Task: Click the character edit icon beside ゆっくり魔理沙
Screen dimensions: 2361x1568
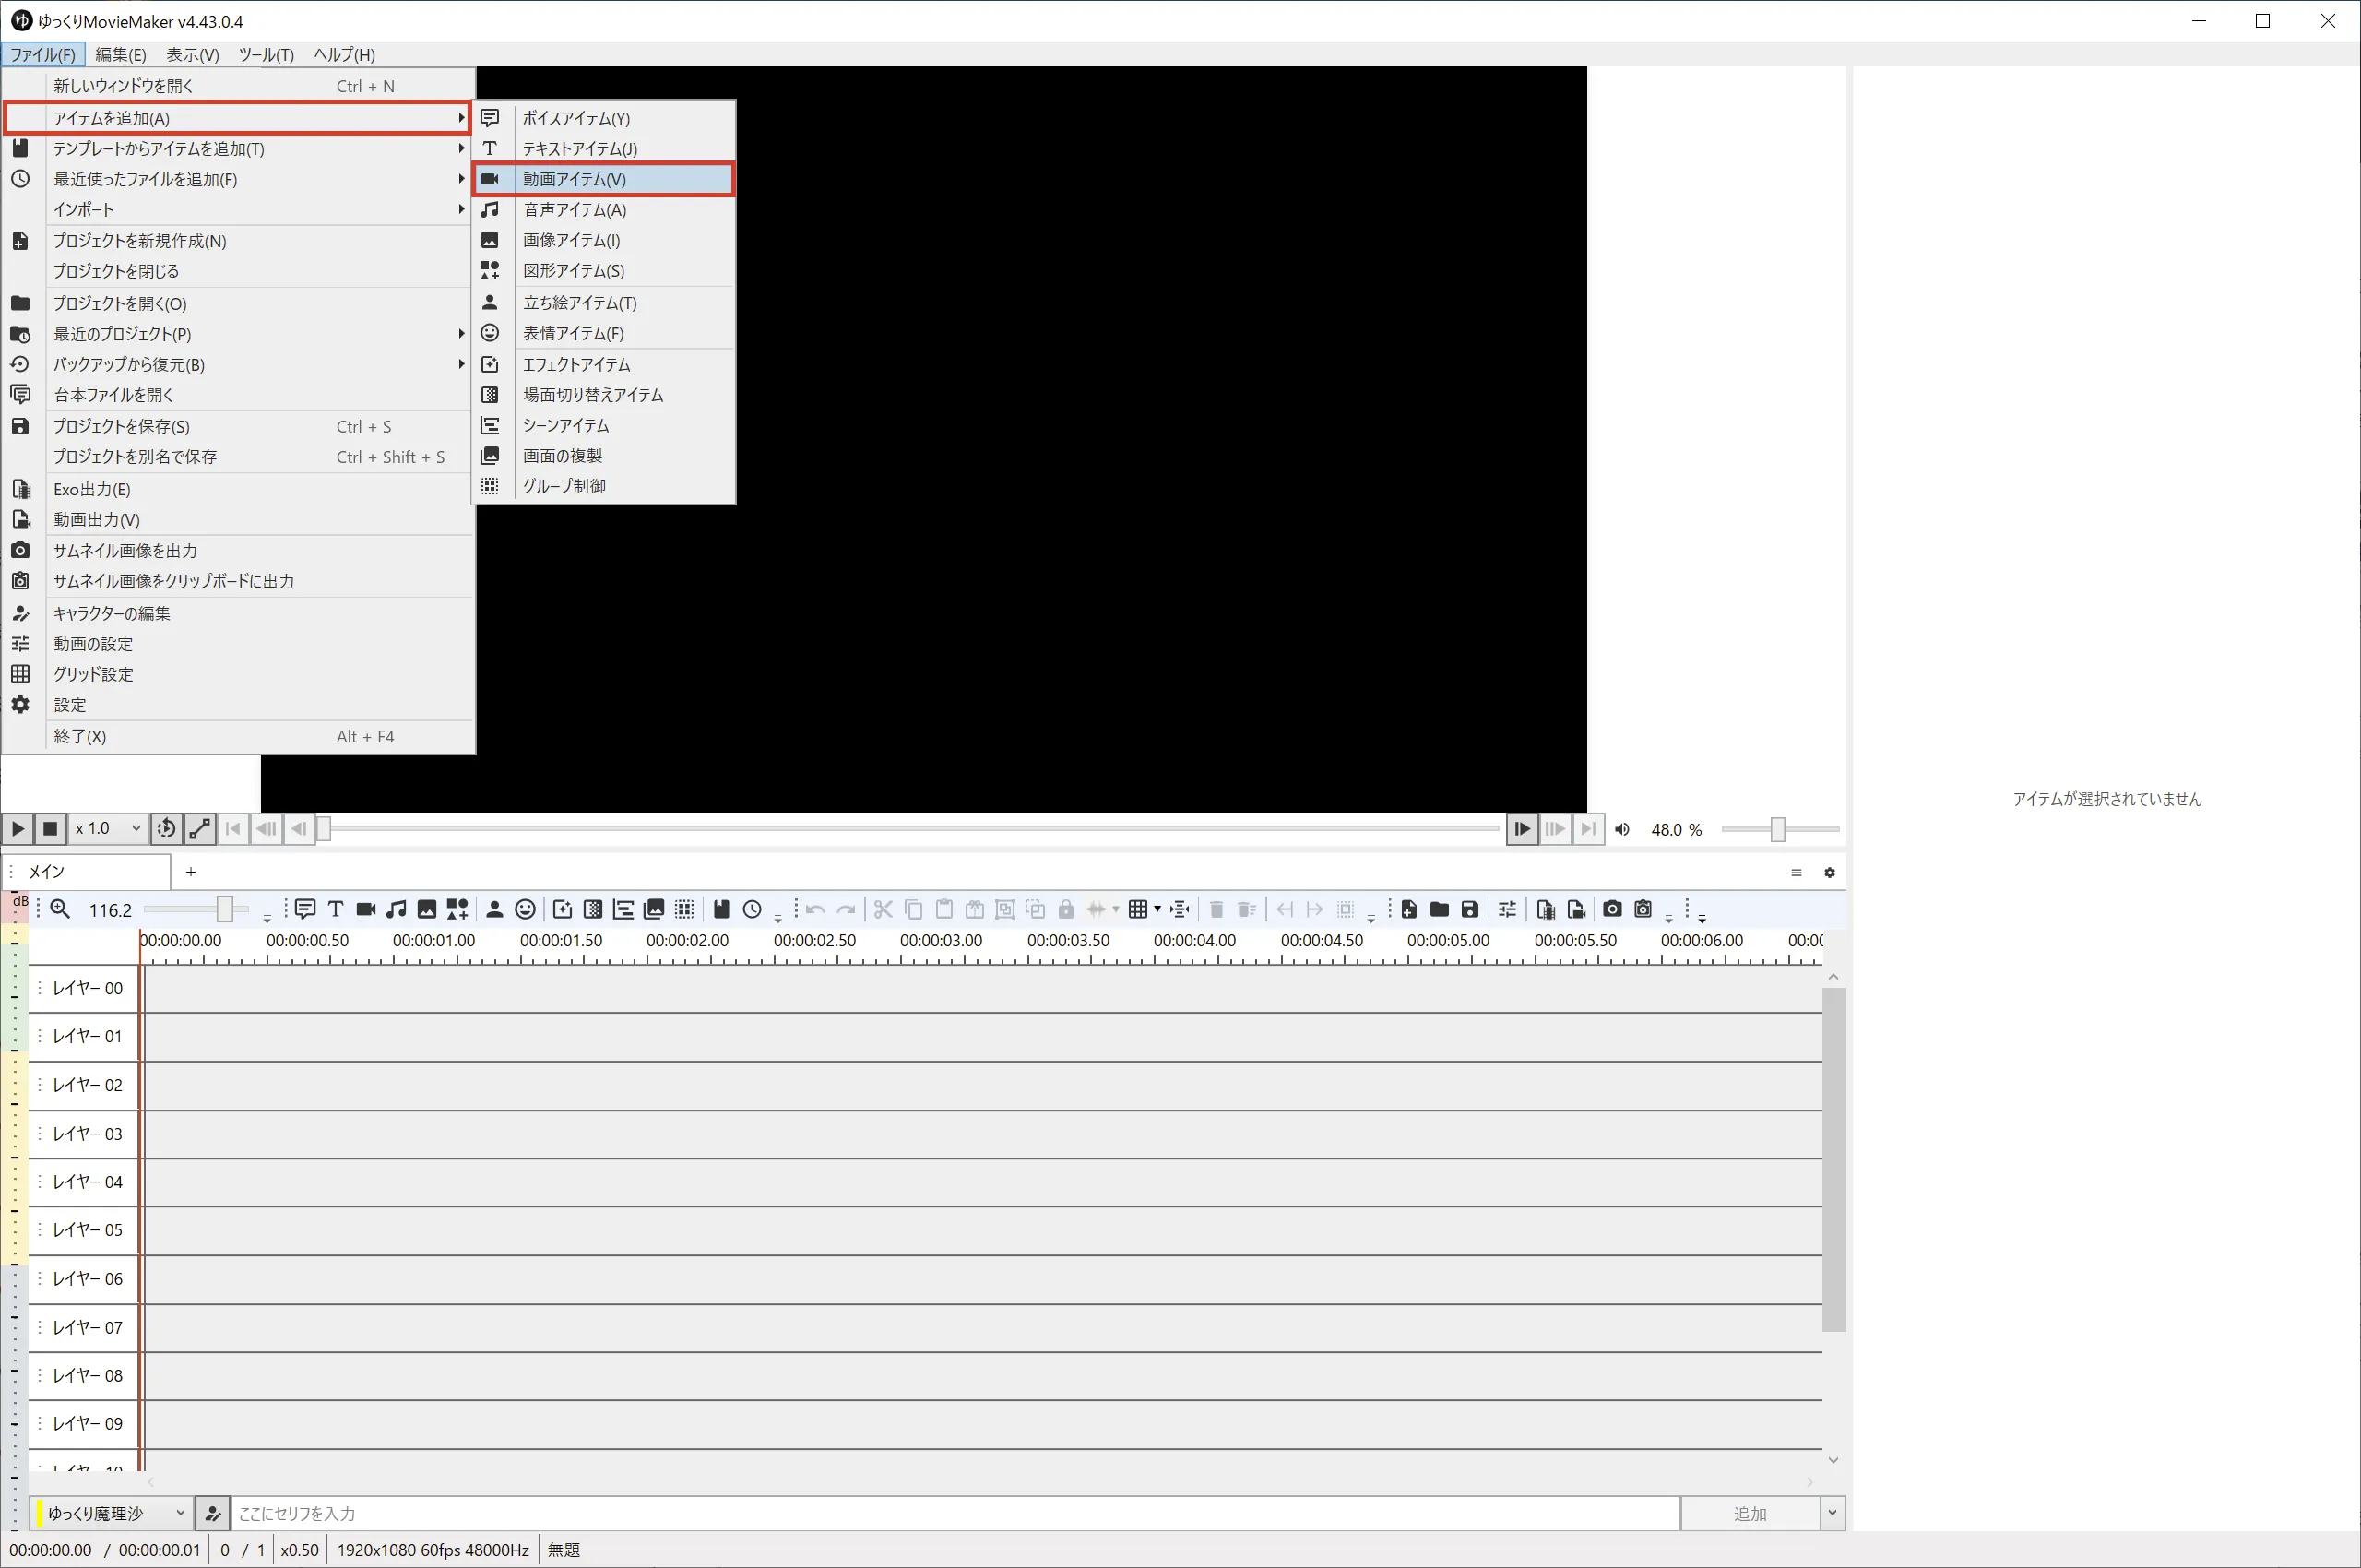Action: click(x=213, y=1513)
